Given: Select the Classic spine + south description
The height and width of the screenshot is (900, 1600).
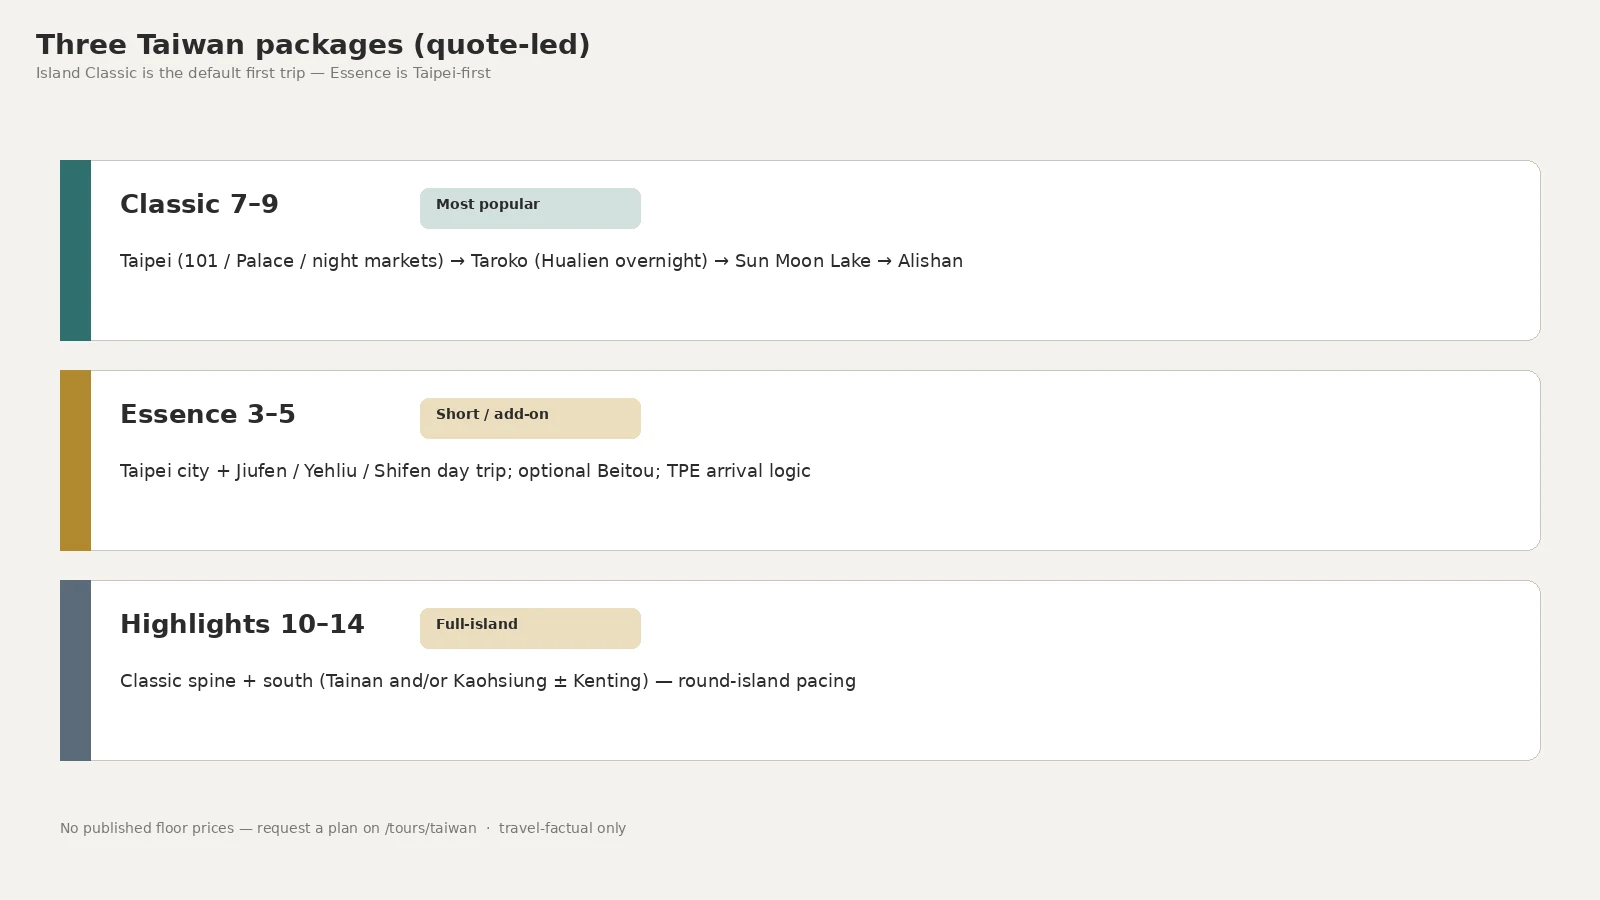Looking at the screenshot, I should pyautogui.click(x=488, y=681).
